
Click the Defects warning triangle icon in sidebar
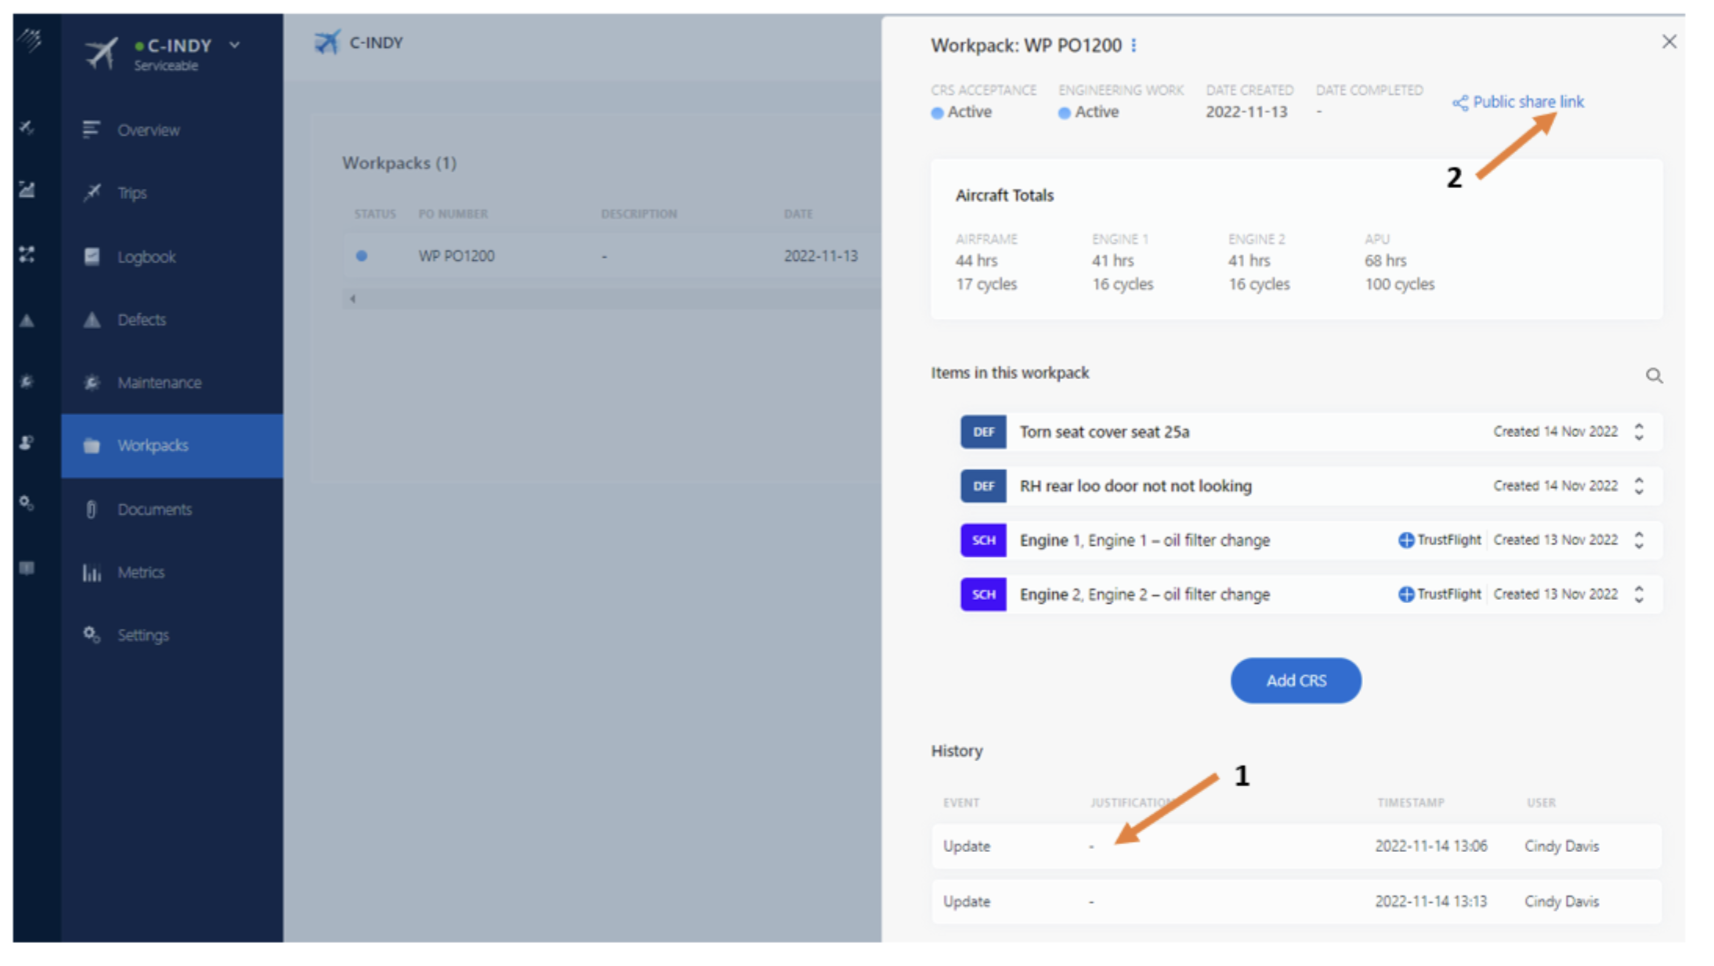coord(92,320)
